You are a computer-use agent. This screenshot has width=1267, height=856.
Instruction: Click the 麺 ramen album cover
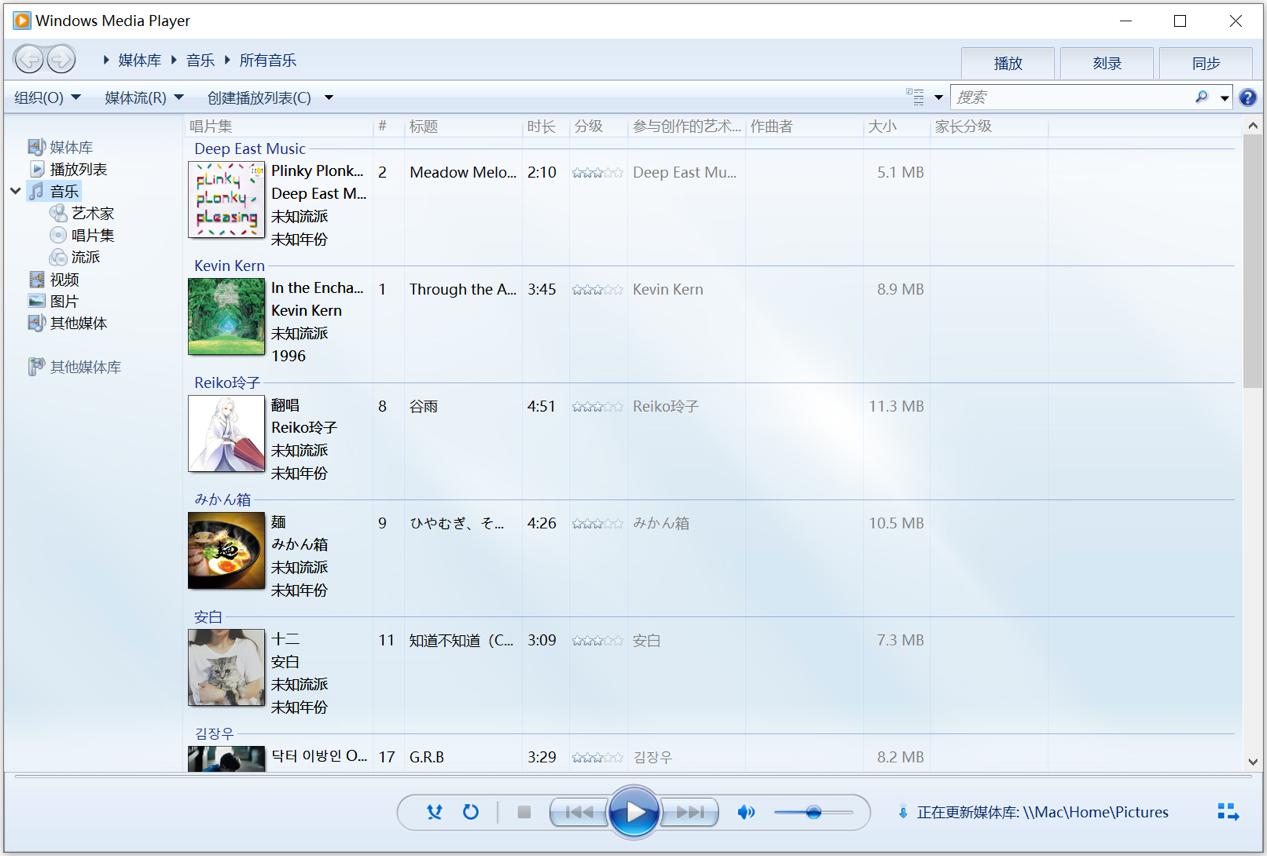coord(227,551)
